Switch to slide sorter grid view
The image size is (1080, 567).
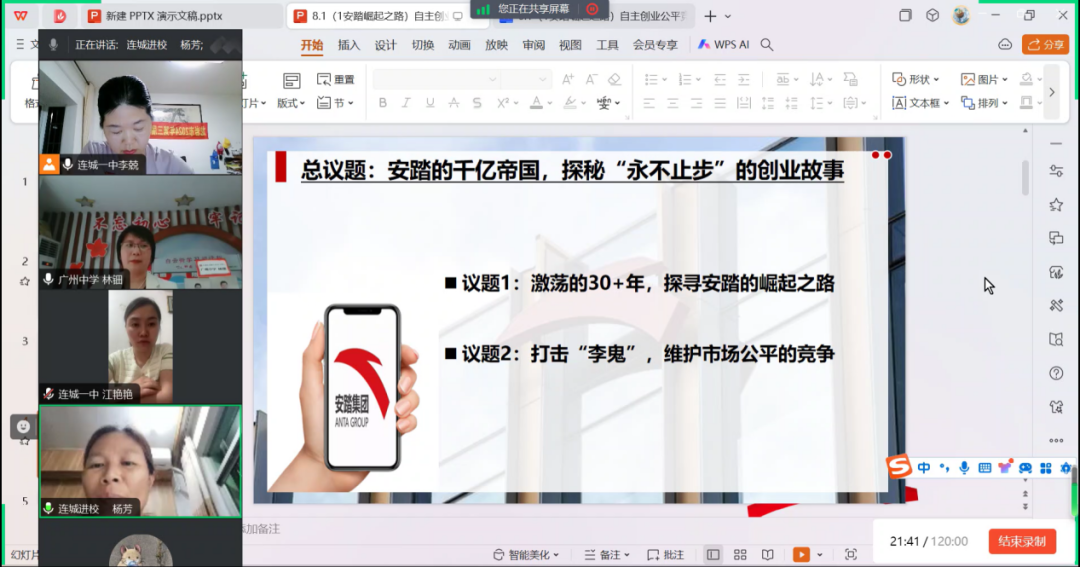(740, 555)
